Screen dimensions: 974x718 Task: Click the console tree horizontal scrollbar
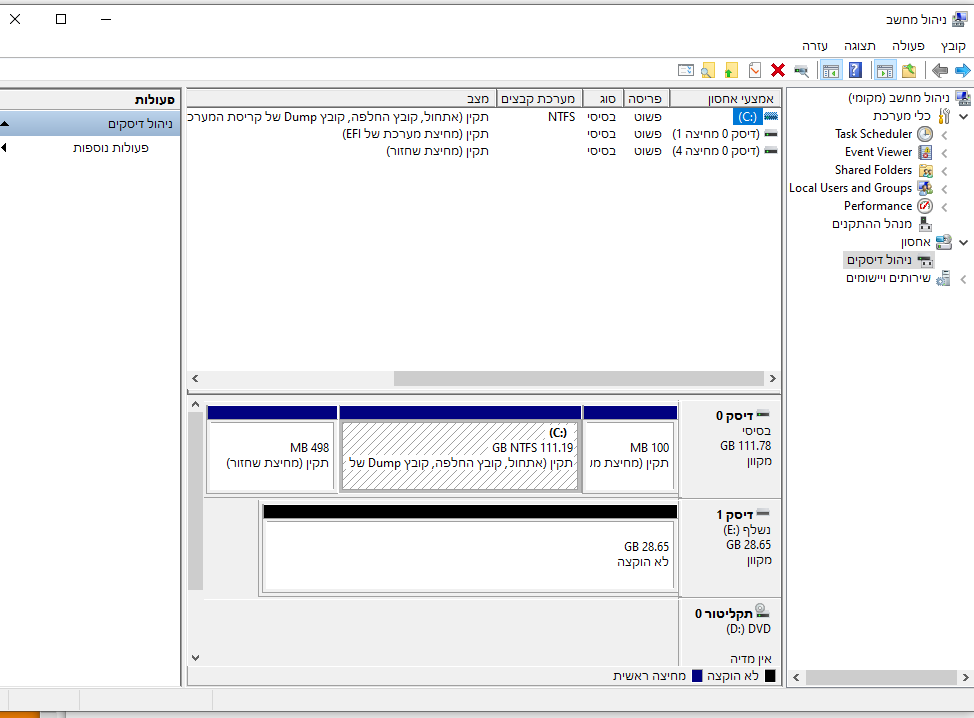point(880,678)
